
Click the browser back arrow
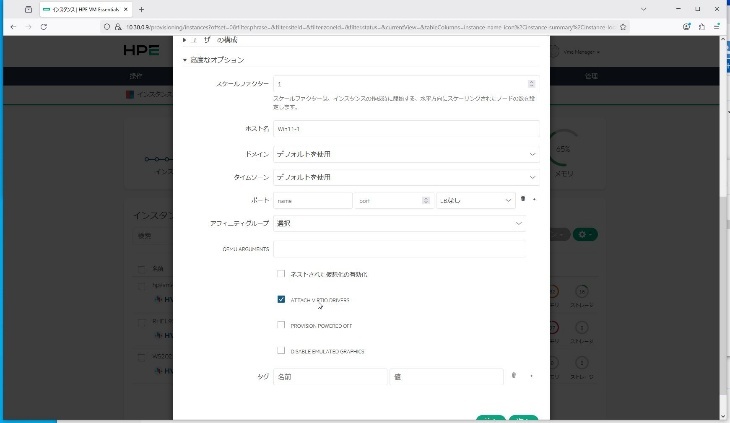click(12, 26)
